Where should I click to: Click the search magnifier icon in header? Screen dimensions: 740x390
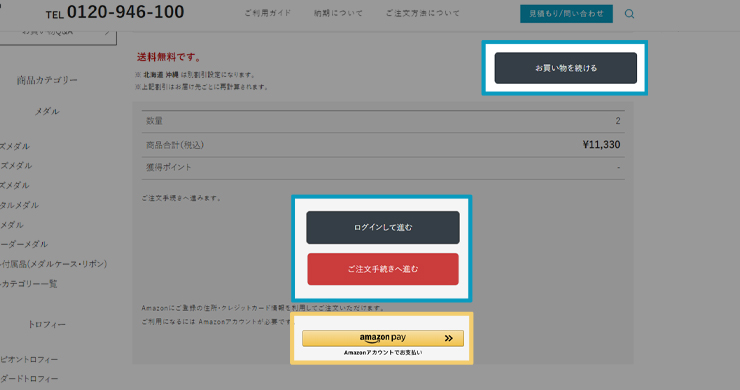[x=629, y=14]
